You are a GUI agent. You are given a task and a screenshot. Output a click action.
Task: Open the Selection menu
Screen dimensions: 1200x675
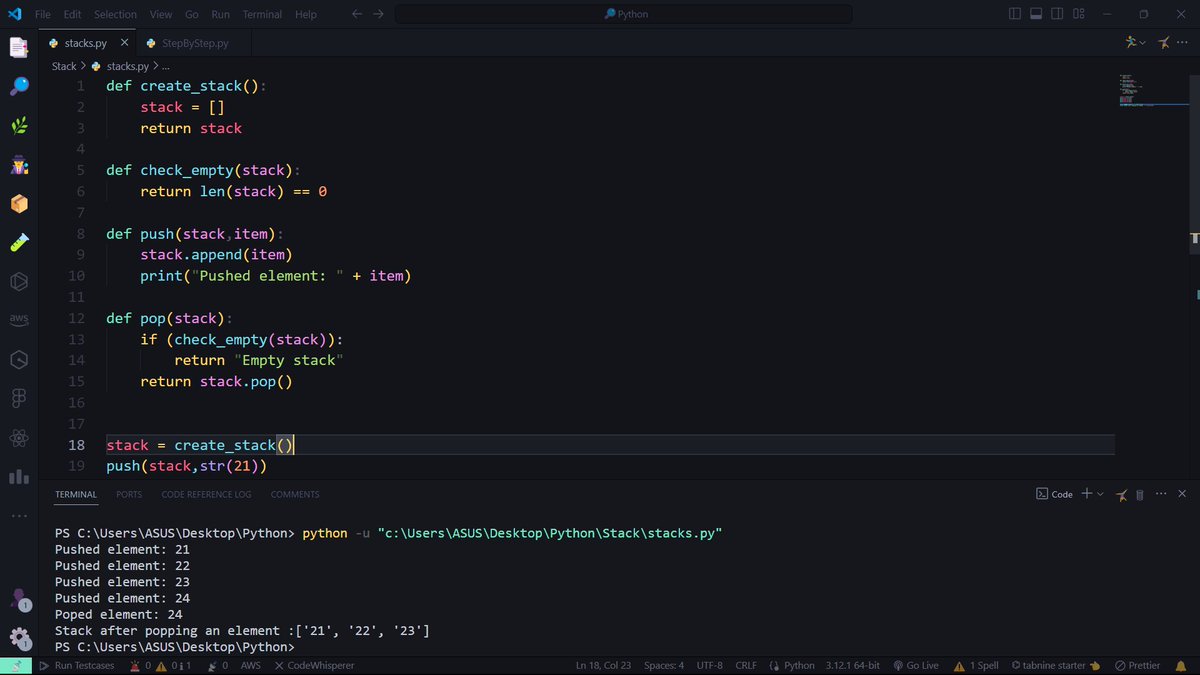(116, 14)
